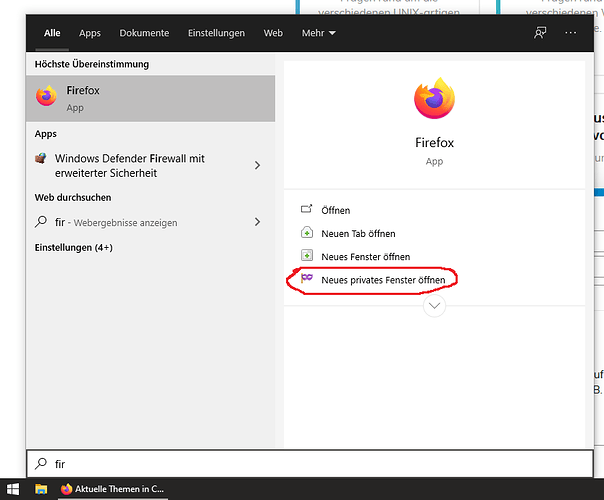The image size is (604, 500).
Task: Click the Web durchsuchen heading
Action: [73, 198]
